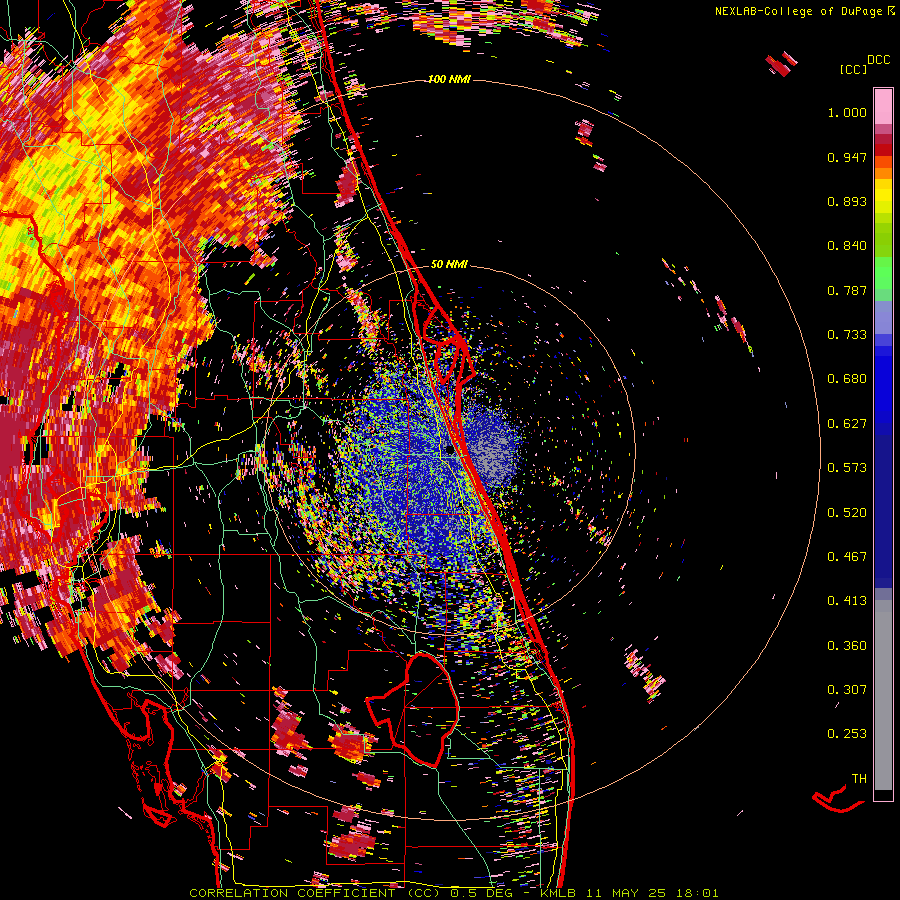
Task: Click the DCC label above the color scale
Action: click(878, 60)
